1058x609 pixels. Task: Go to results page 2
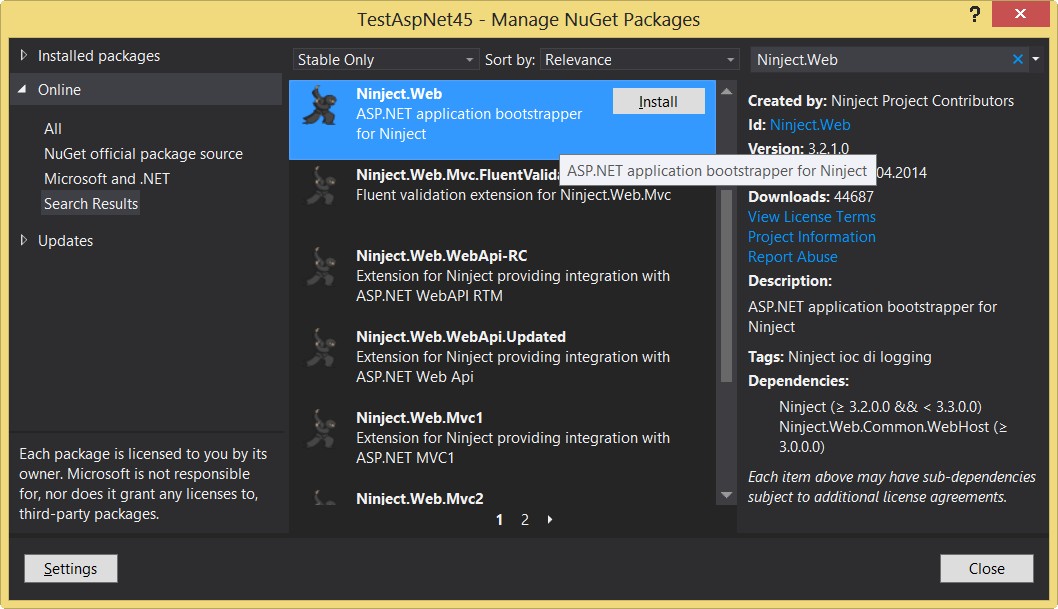[x=524, y=520]
